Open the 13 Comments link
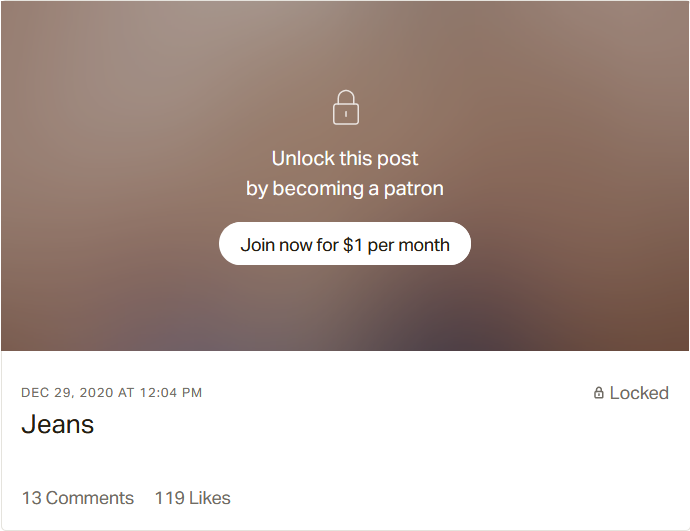 click(78, 498)
